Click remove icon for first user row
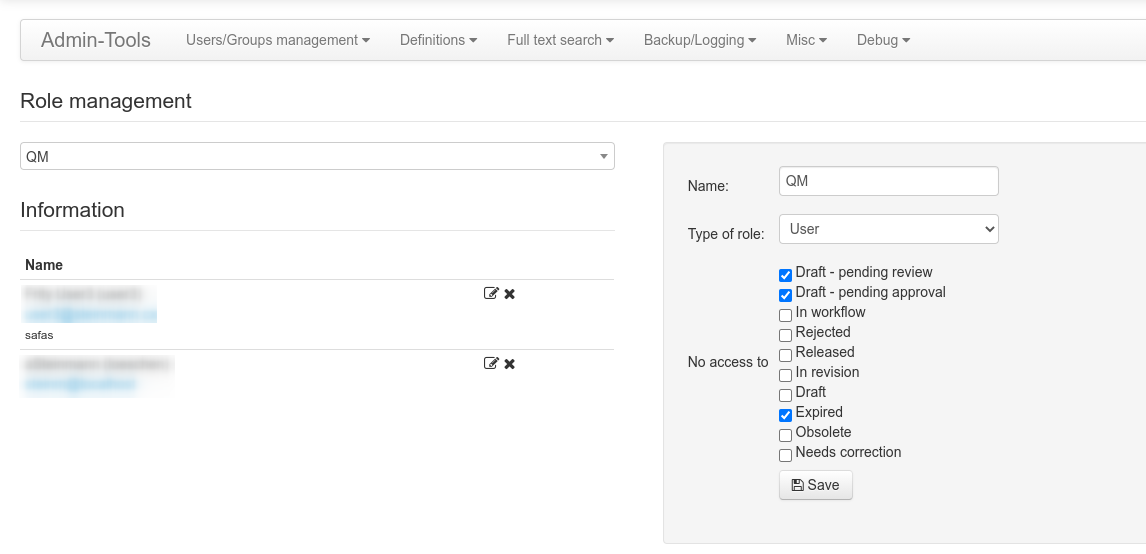The height and width of the screenshot is (554, 1146). pos(509,294)
